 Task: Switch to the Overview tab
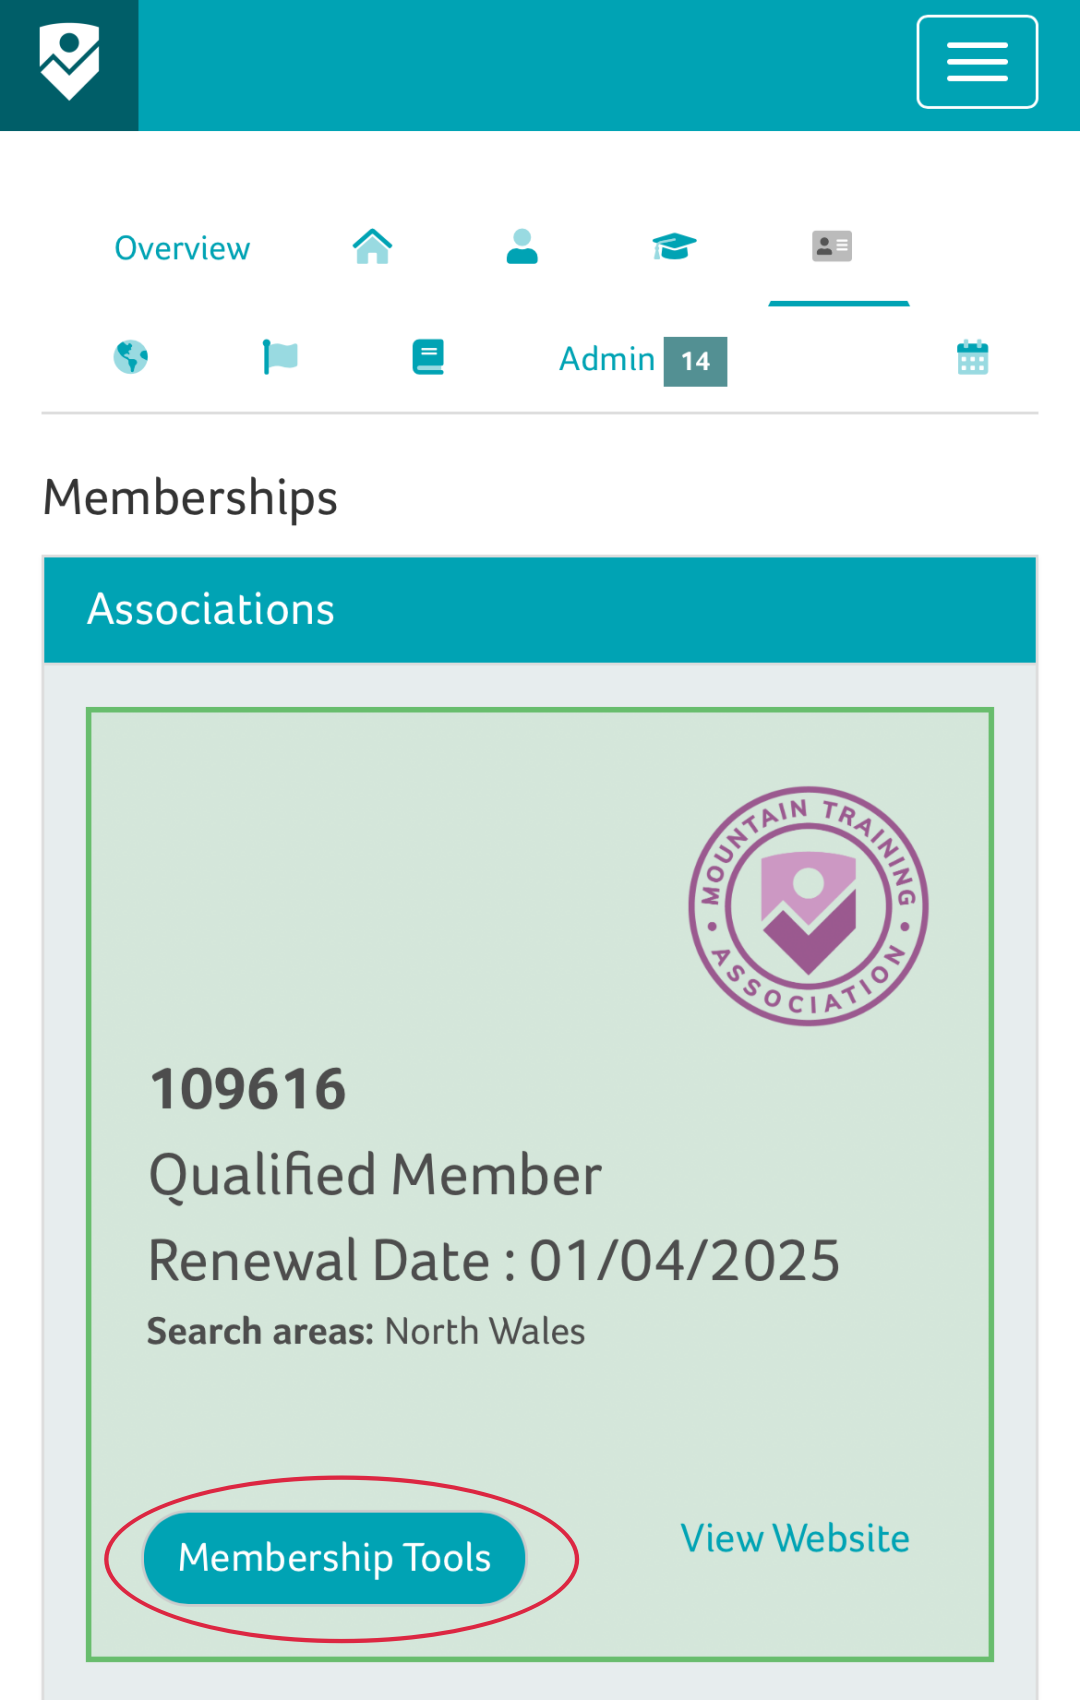(x=182, y=248)
